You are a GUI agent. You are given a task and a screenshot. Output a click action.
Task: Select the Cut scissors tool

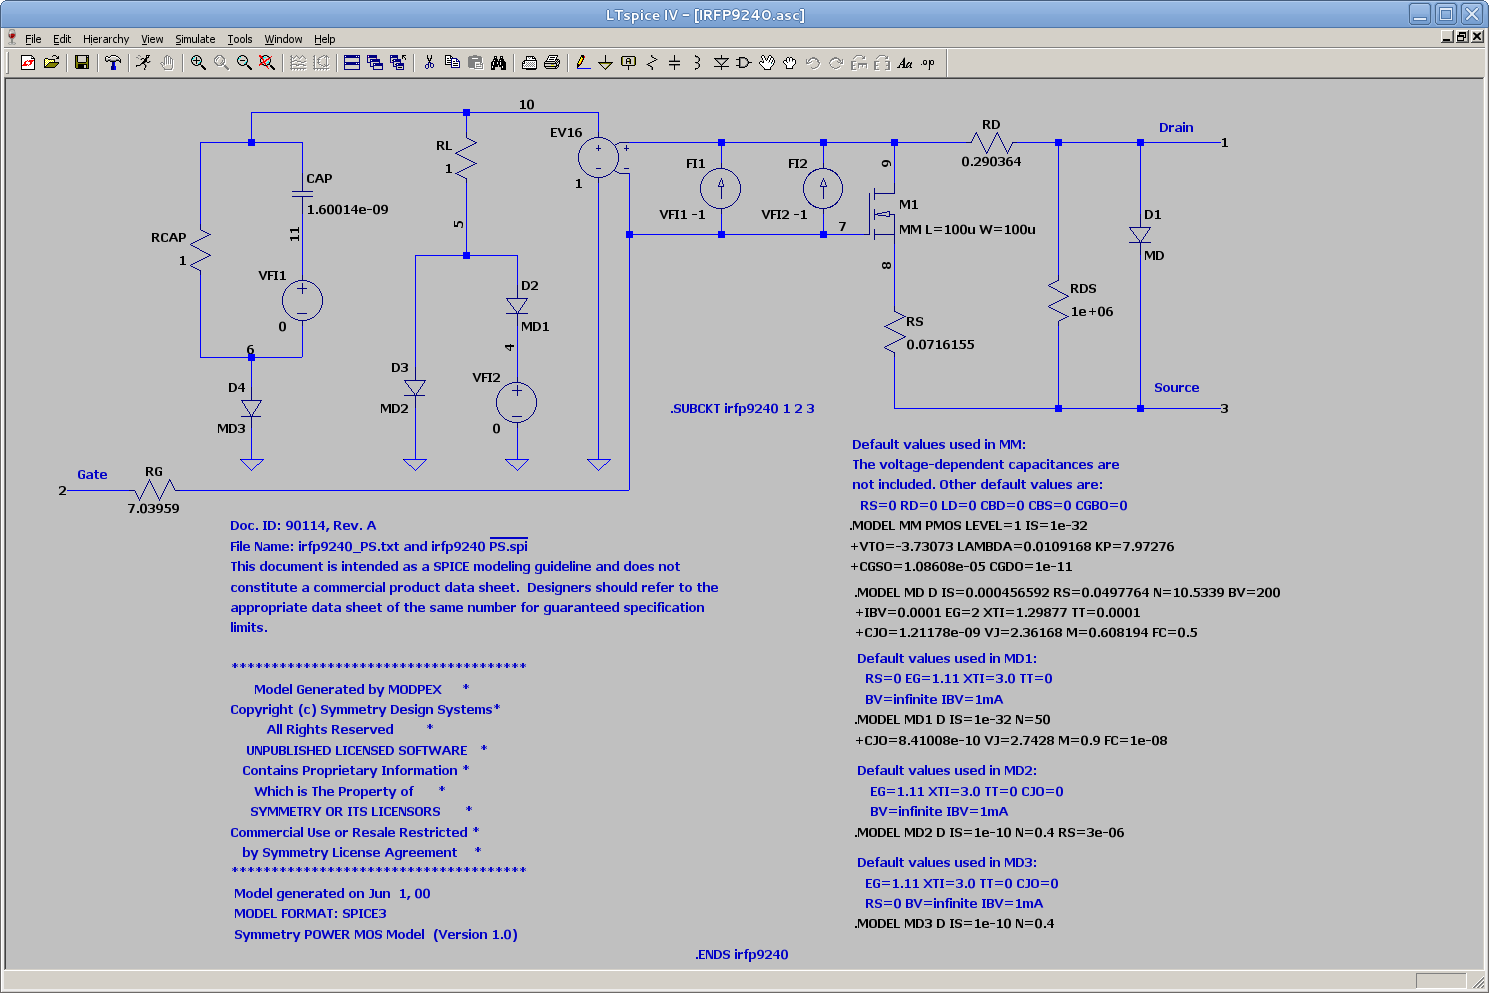(429, 63)
